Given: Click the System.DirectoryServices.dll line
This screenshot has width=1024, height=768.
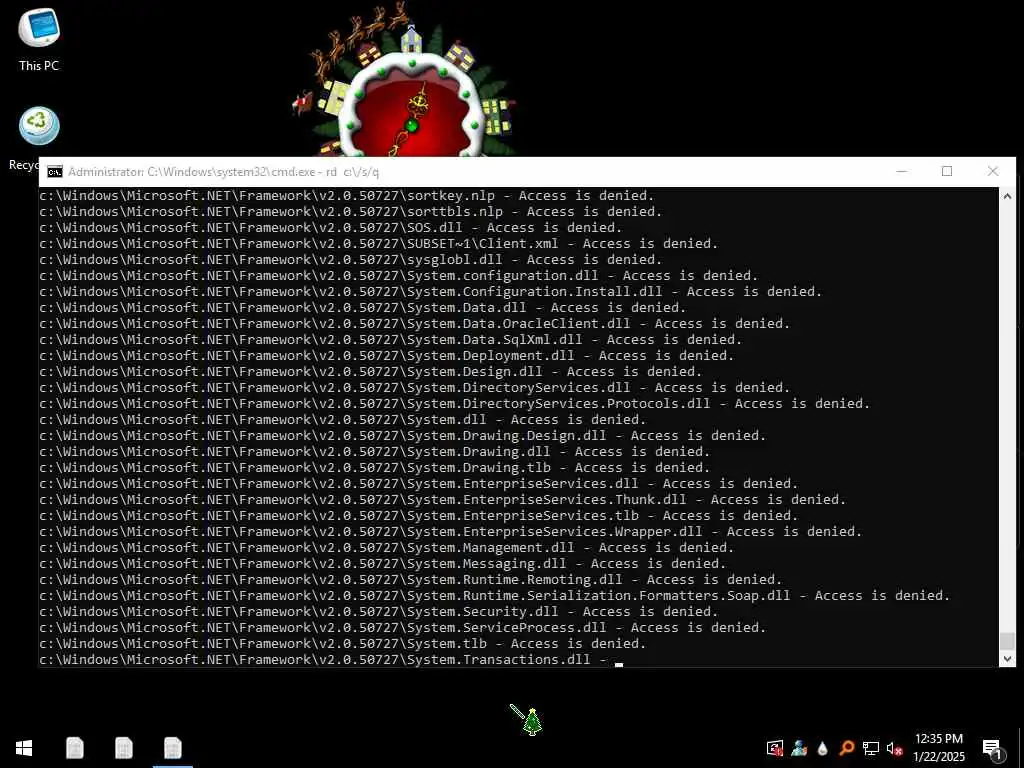Looking at the screenshot, I should [x=415, y=388].
